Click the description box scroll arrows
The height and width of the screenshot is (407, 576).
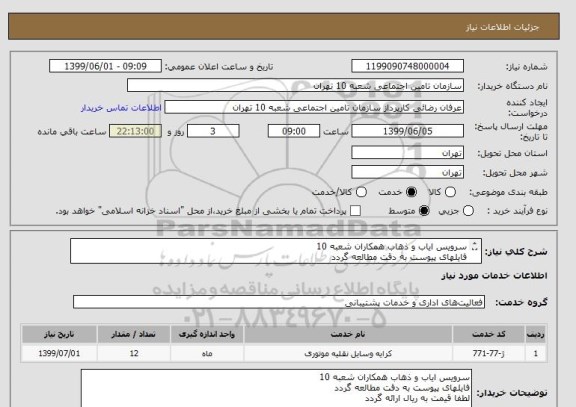tap(475, 246)
